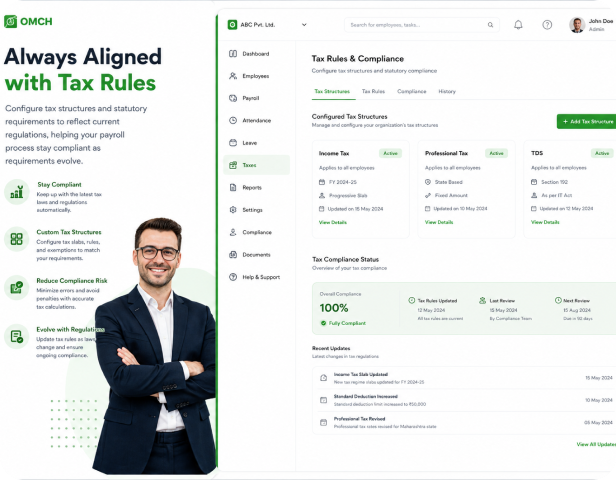
Task: Switch to the Tax Structures tab
Action: [x=332, y=92]
